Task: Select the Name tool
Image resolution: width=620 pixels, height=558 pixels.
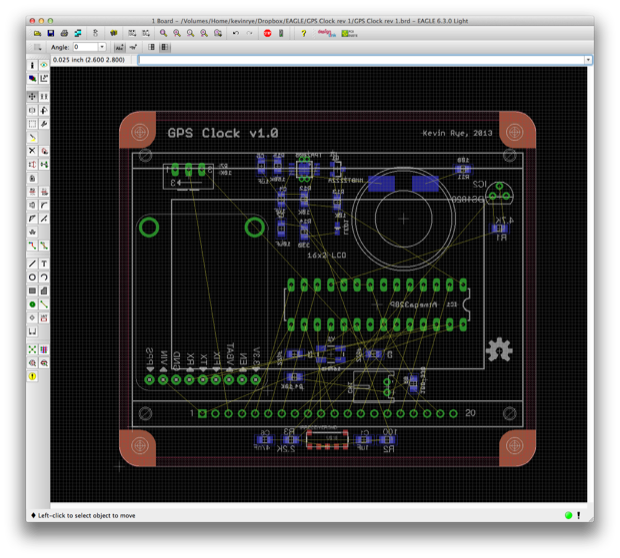Action: tap(32, 192)
